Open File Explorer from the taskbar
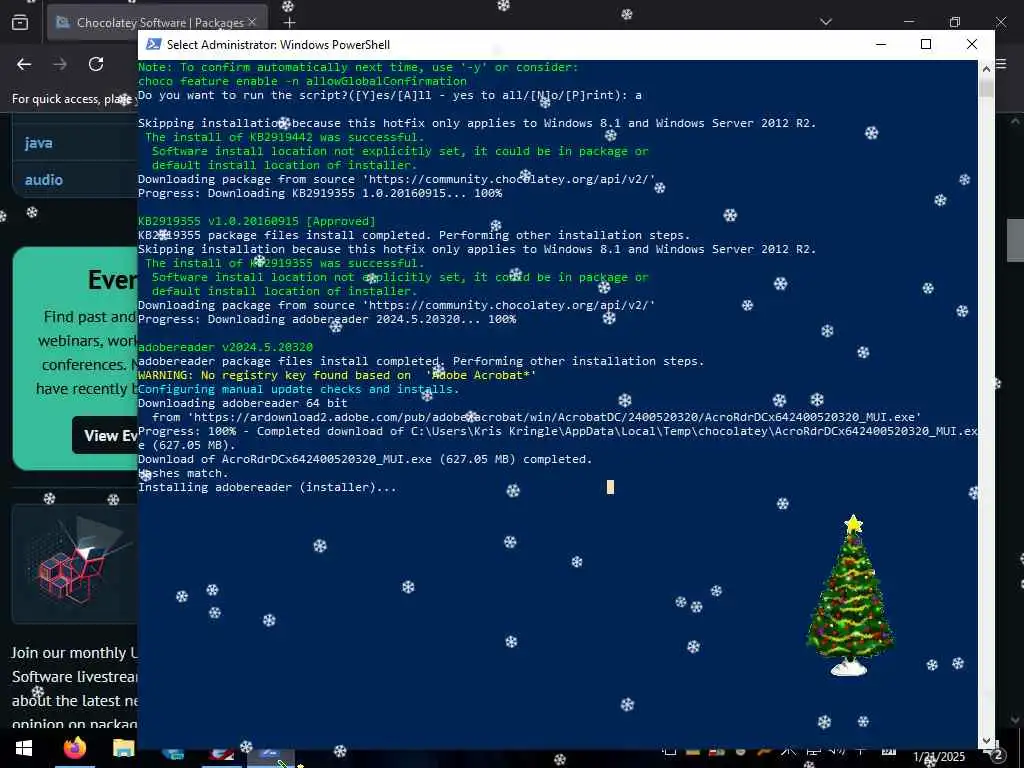 (x=123, y=748)
